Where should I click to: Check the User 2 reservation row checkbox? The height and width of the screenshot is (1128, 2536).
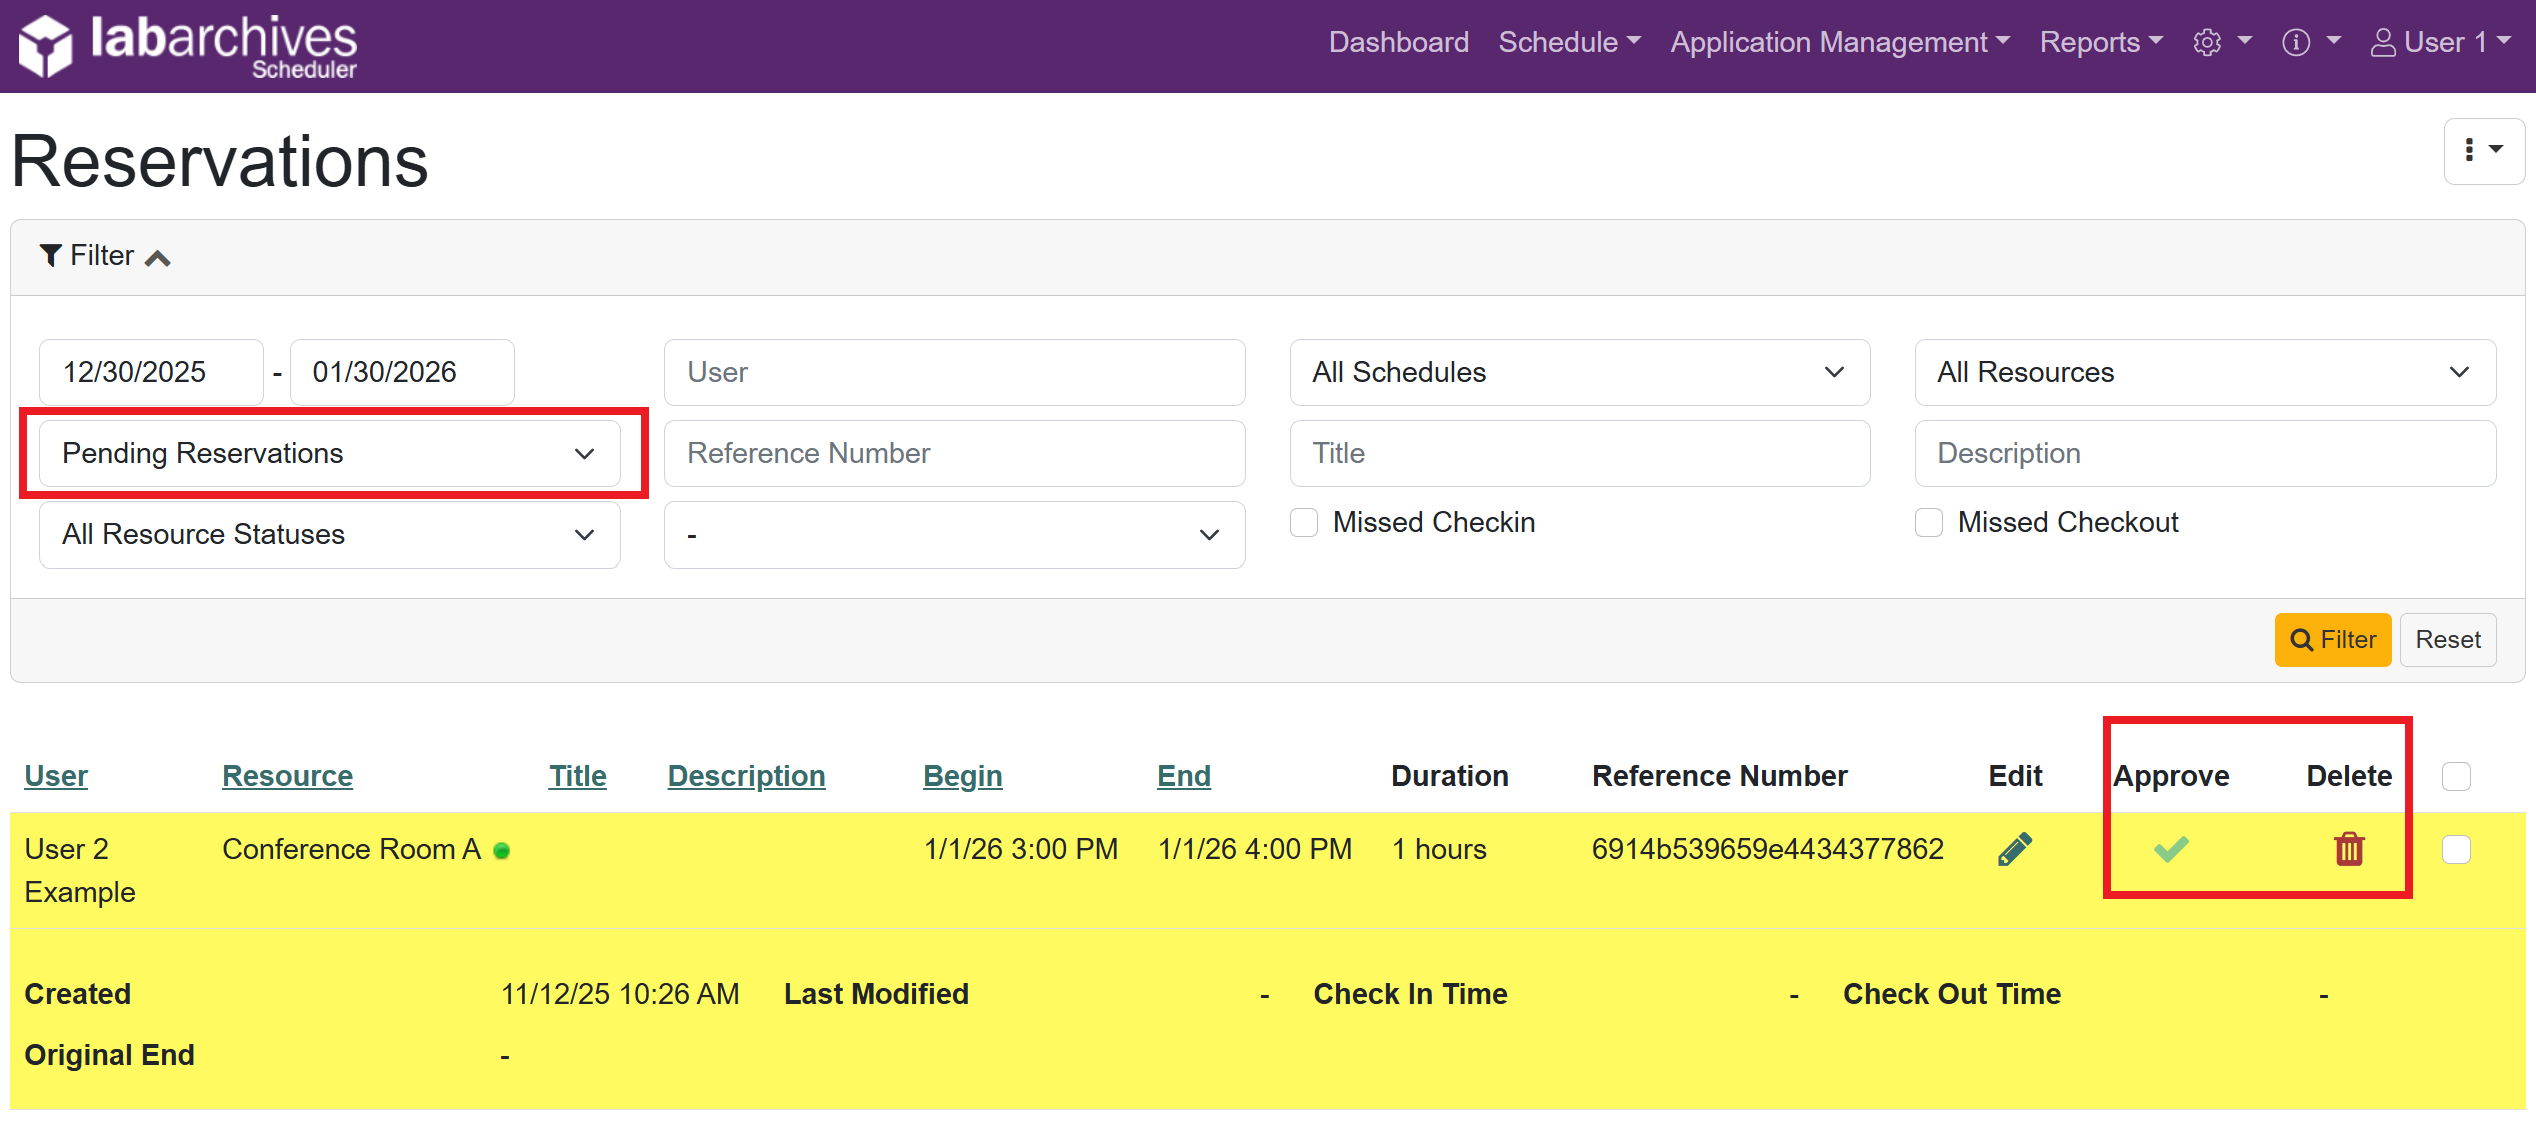(2456, 849)
